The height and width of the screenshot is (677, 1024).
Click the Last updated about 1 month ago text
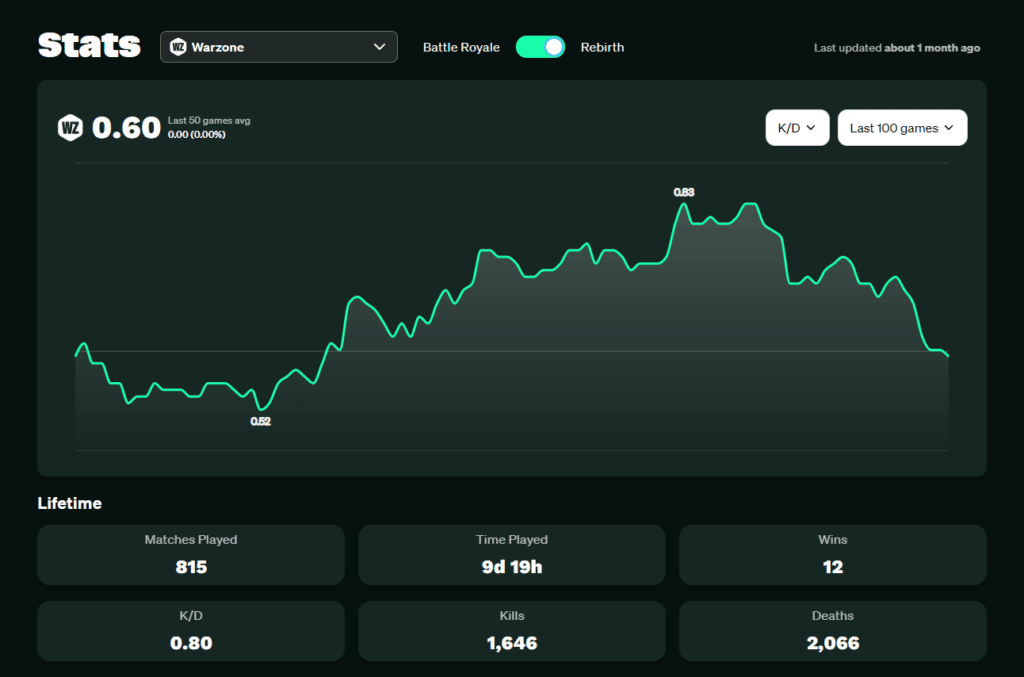click(897, 47)
